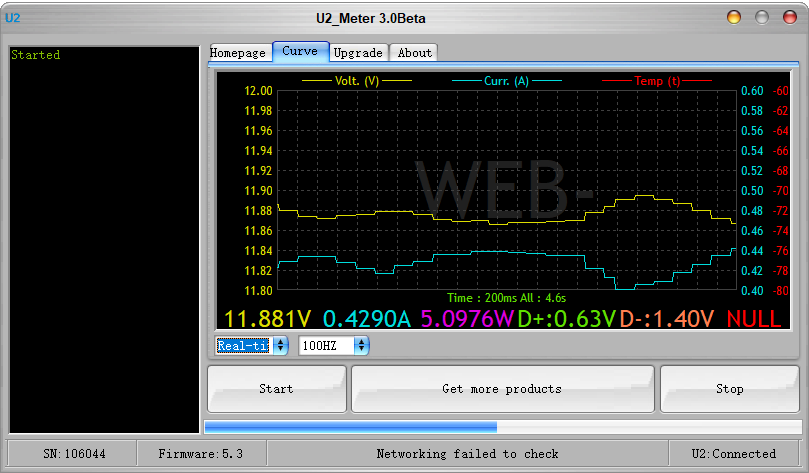The height and width of the screenshot is (473, 809).
Task: Click the Curr. (A) legend label
Action: pos(507,81)
